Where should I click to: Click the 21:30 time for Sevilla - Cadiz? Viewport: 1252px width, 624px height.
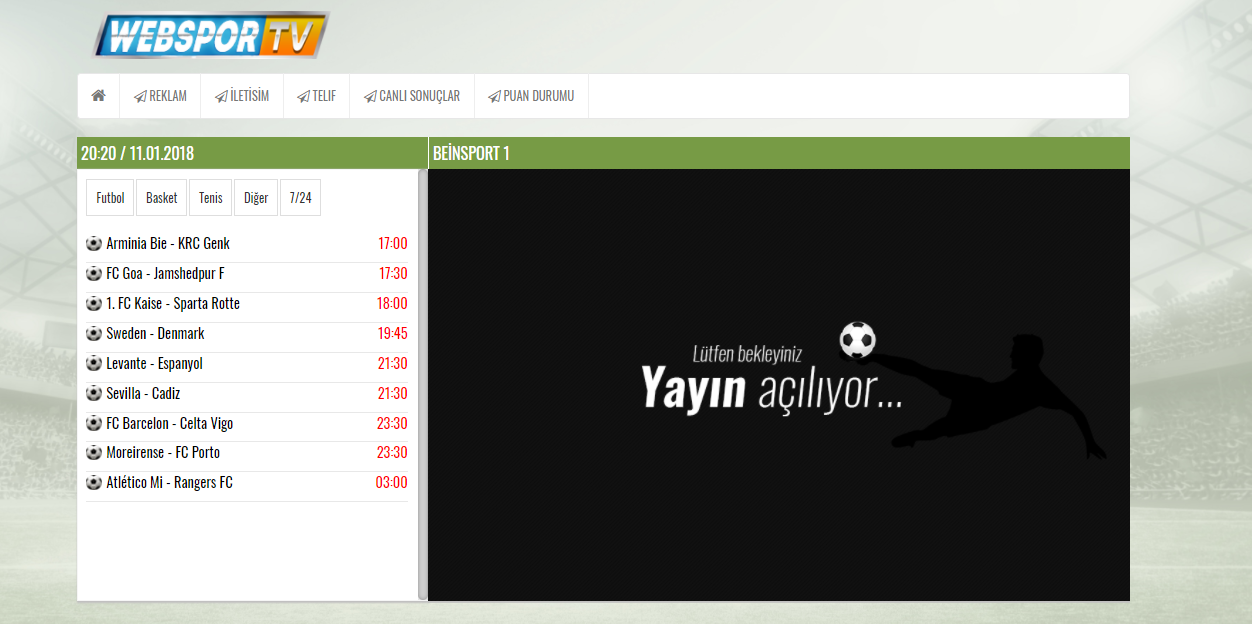[x=392, y=393]
